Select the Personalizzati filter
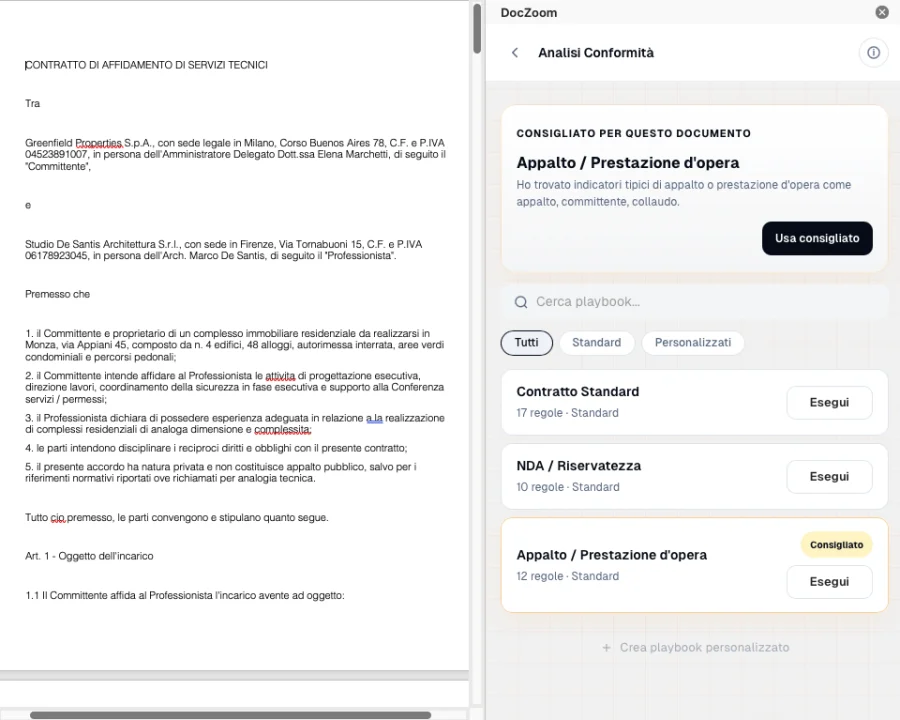 693,343
